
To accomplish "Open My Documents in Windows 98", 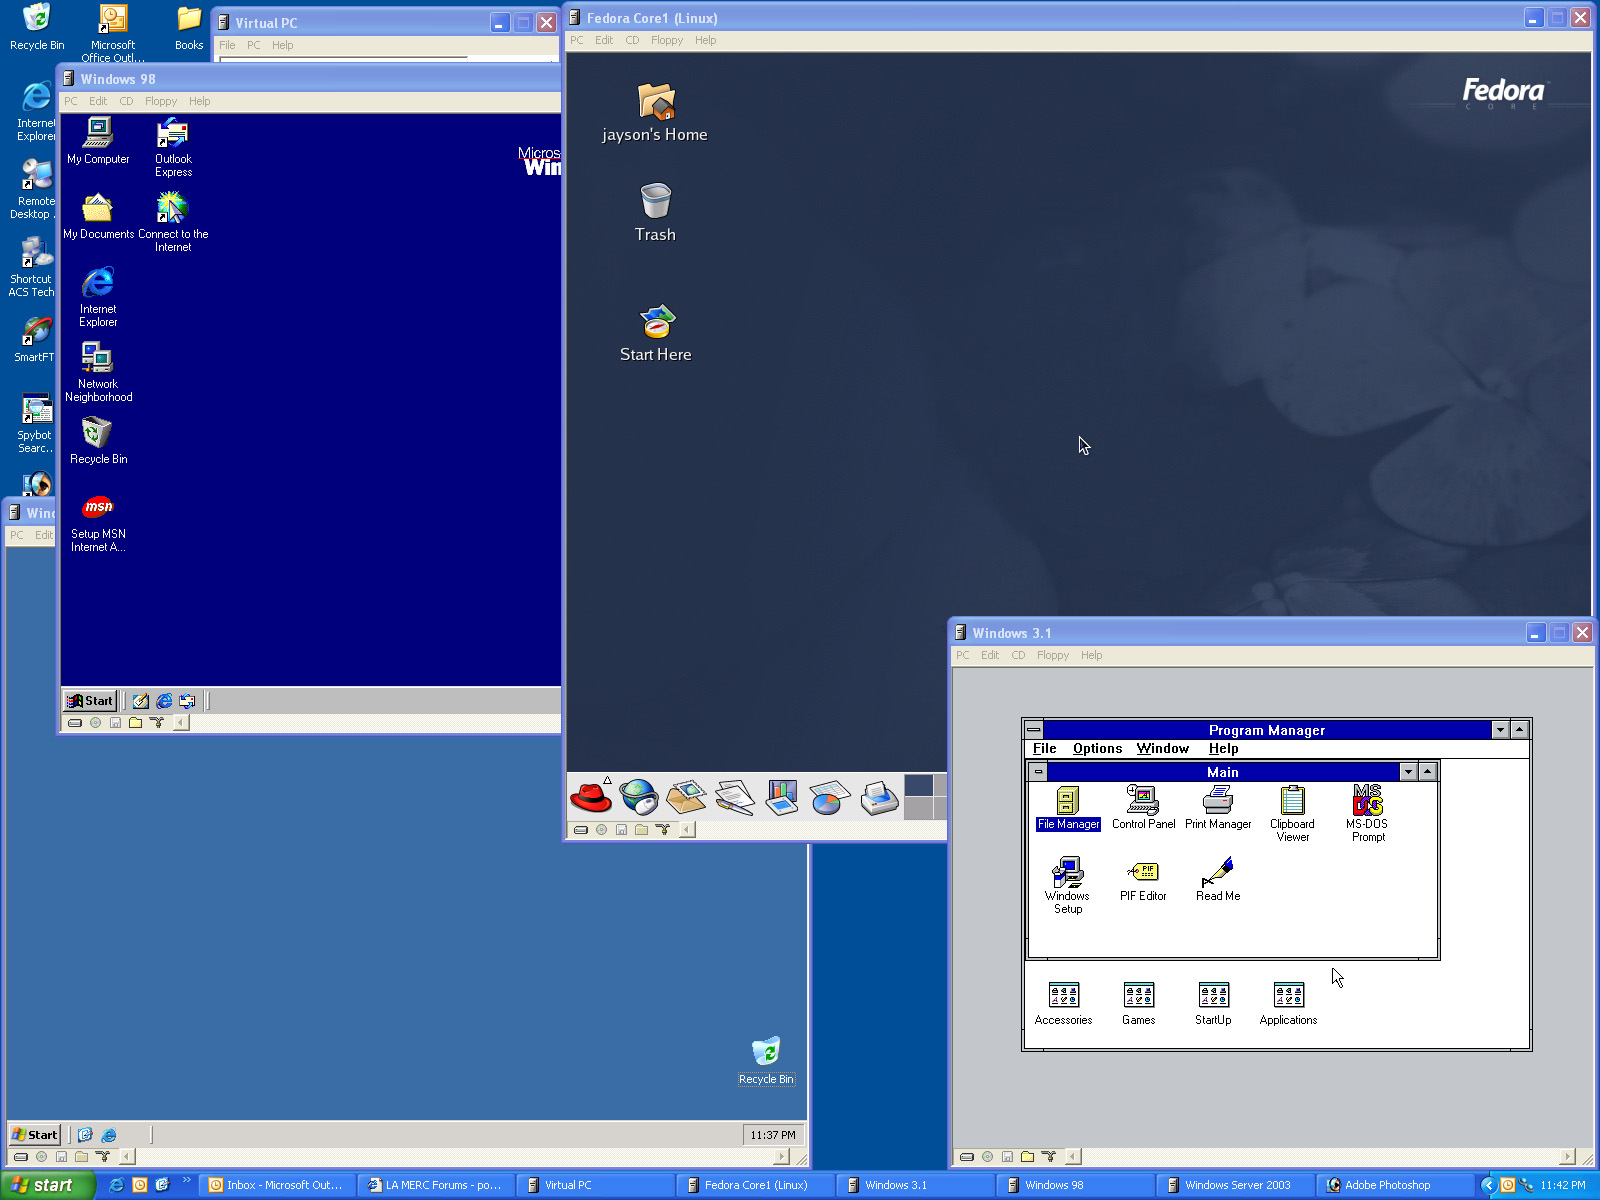I will point(98,216).
